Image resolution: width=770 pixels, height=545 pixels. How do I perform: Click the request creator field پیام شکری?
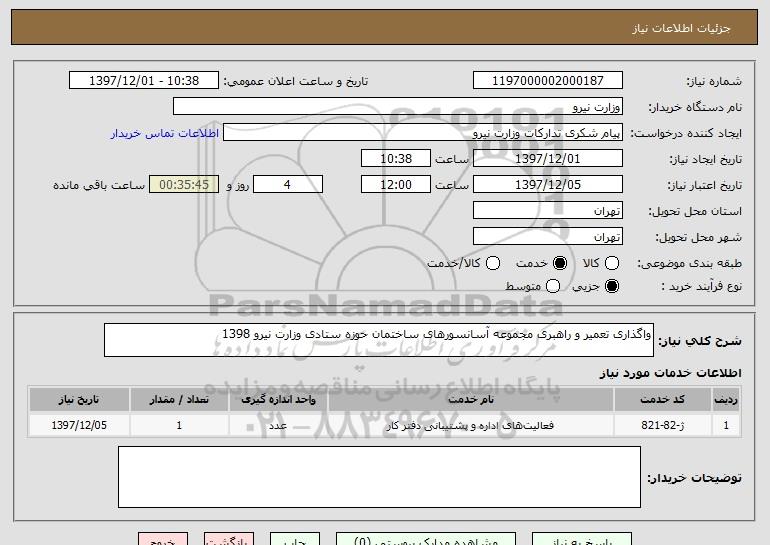pyautogui.click(x=423, y=133)
